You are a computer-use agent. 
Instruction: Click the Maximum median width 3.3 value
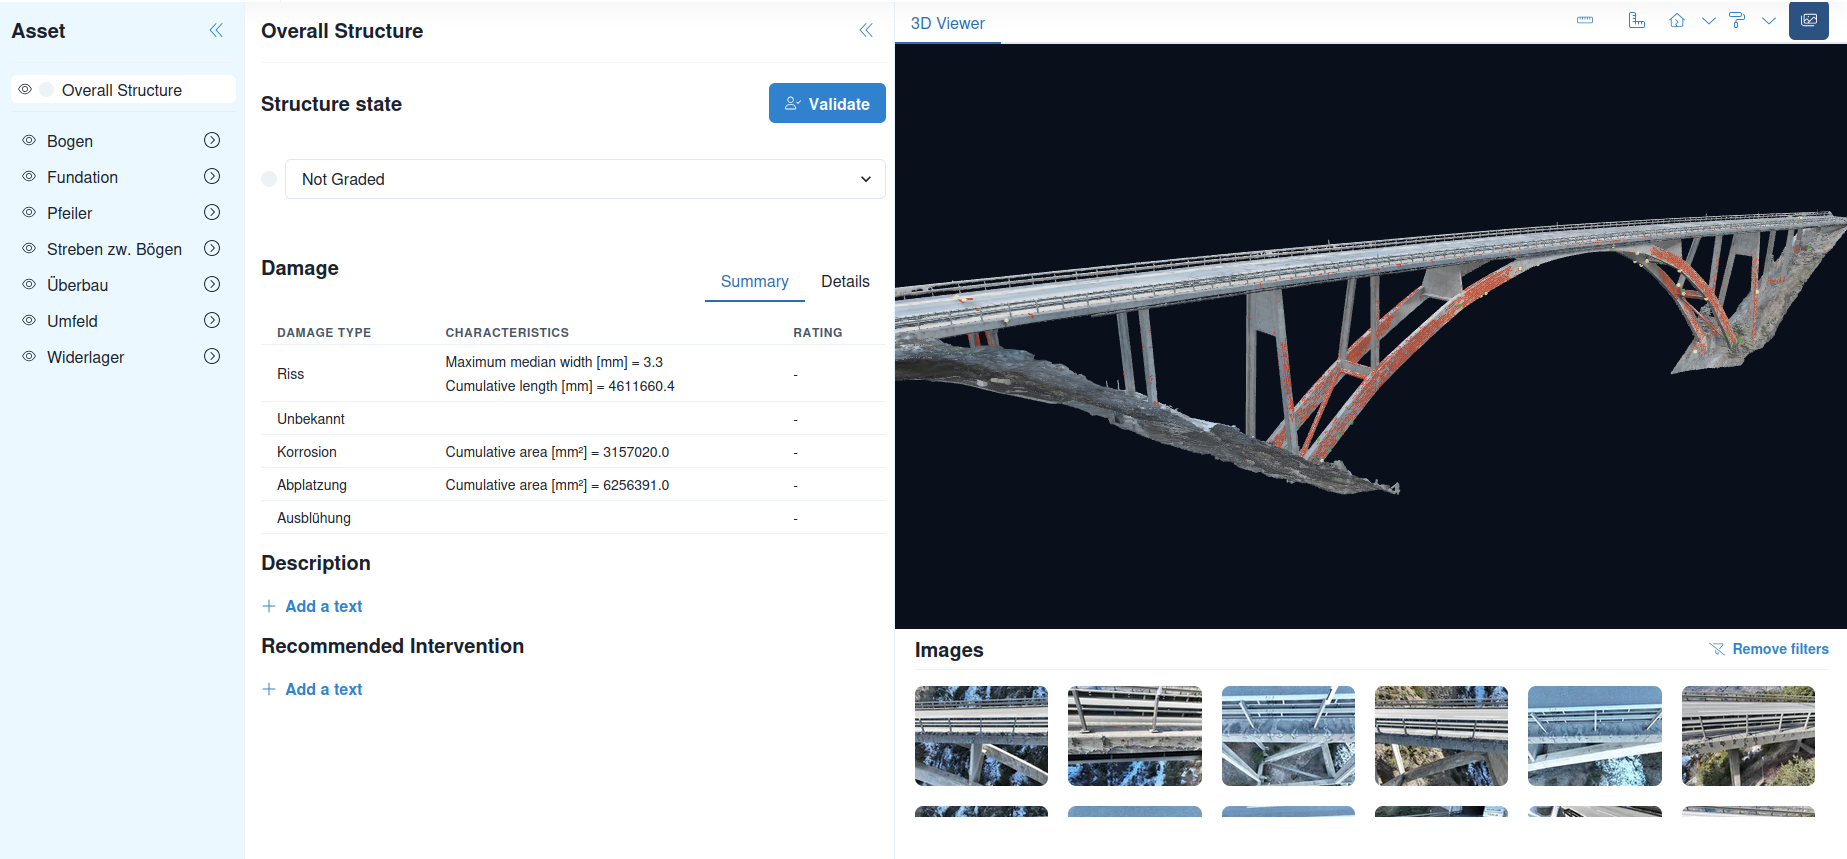pyautogui.click(x=554, y=362)
